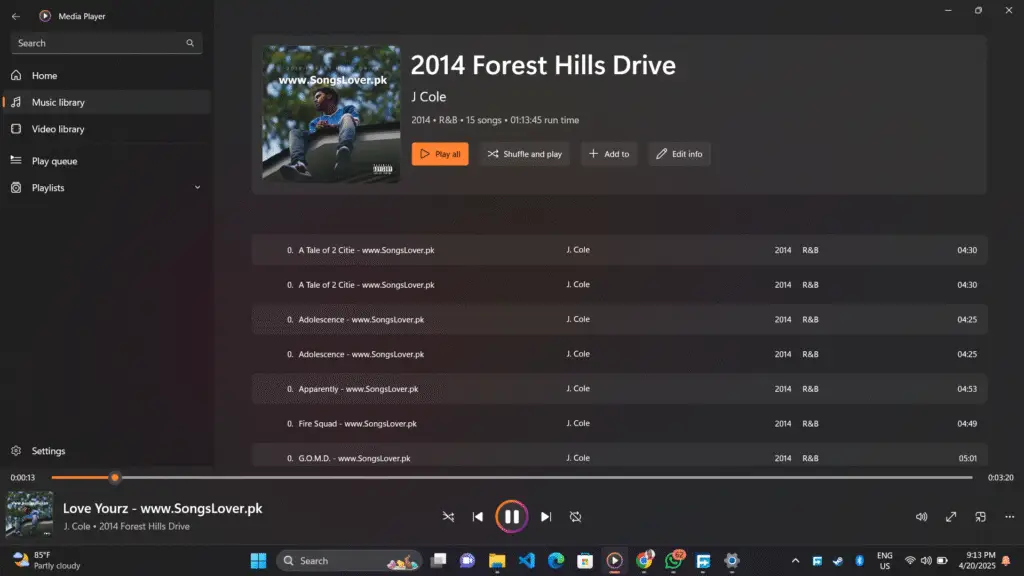Select the Apparently song row
The width and height of the screenshot is (1024, 576).
(619, 389)
